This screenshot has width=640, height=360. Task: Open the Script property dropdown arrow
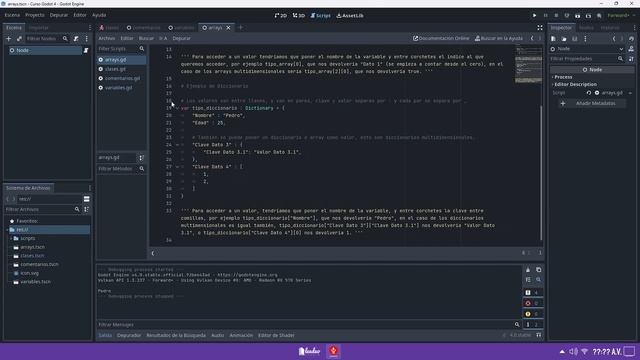pyautogui.click(x=630, y=93)
